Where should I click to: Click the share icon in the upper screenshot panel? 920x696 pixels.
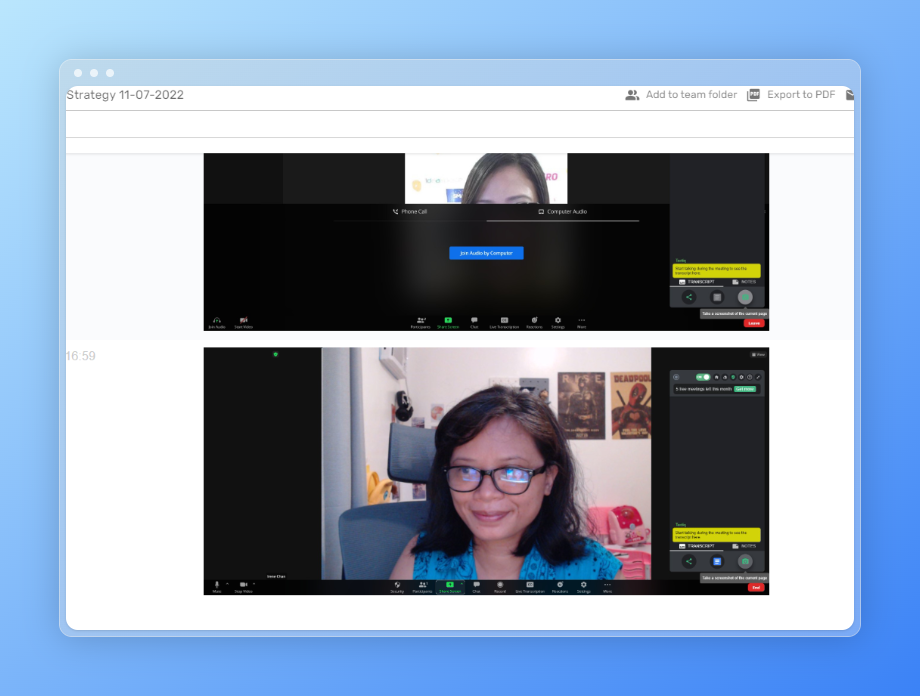point(689,297)
